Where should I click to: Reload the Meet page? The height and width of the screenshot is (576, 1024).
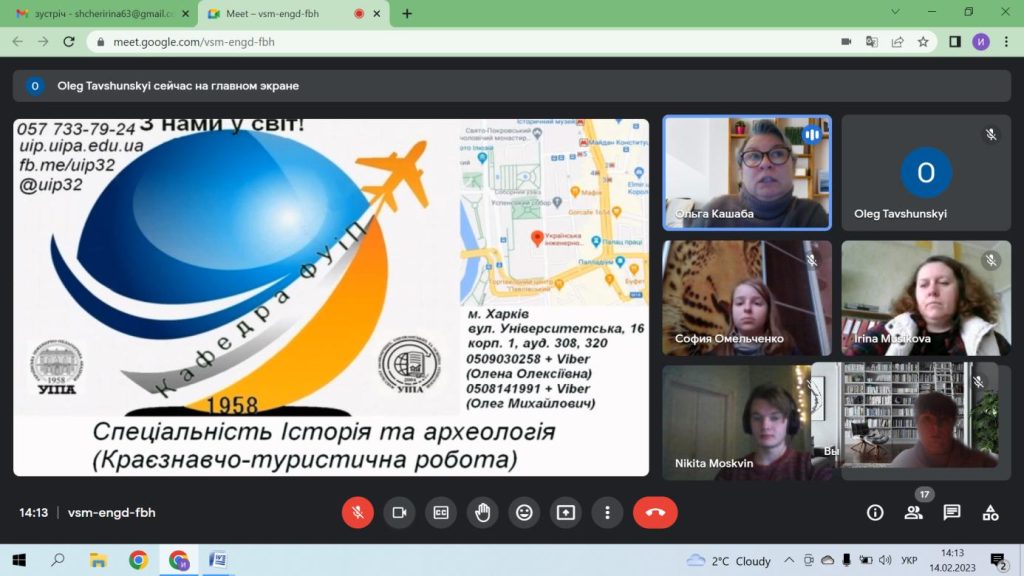point(69,42)
